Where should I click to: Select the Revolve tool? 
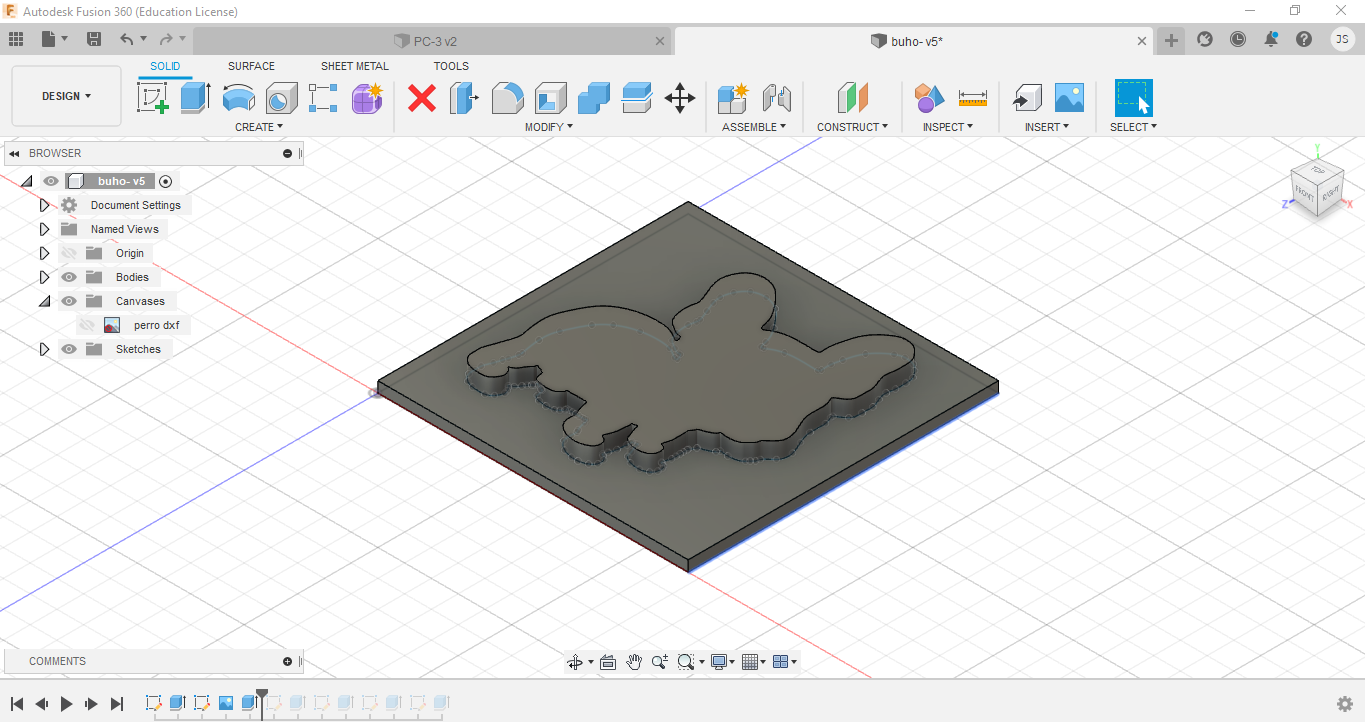pyautogui.click(x=238, y=98)
